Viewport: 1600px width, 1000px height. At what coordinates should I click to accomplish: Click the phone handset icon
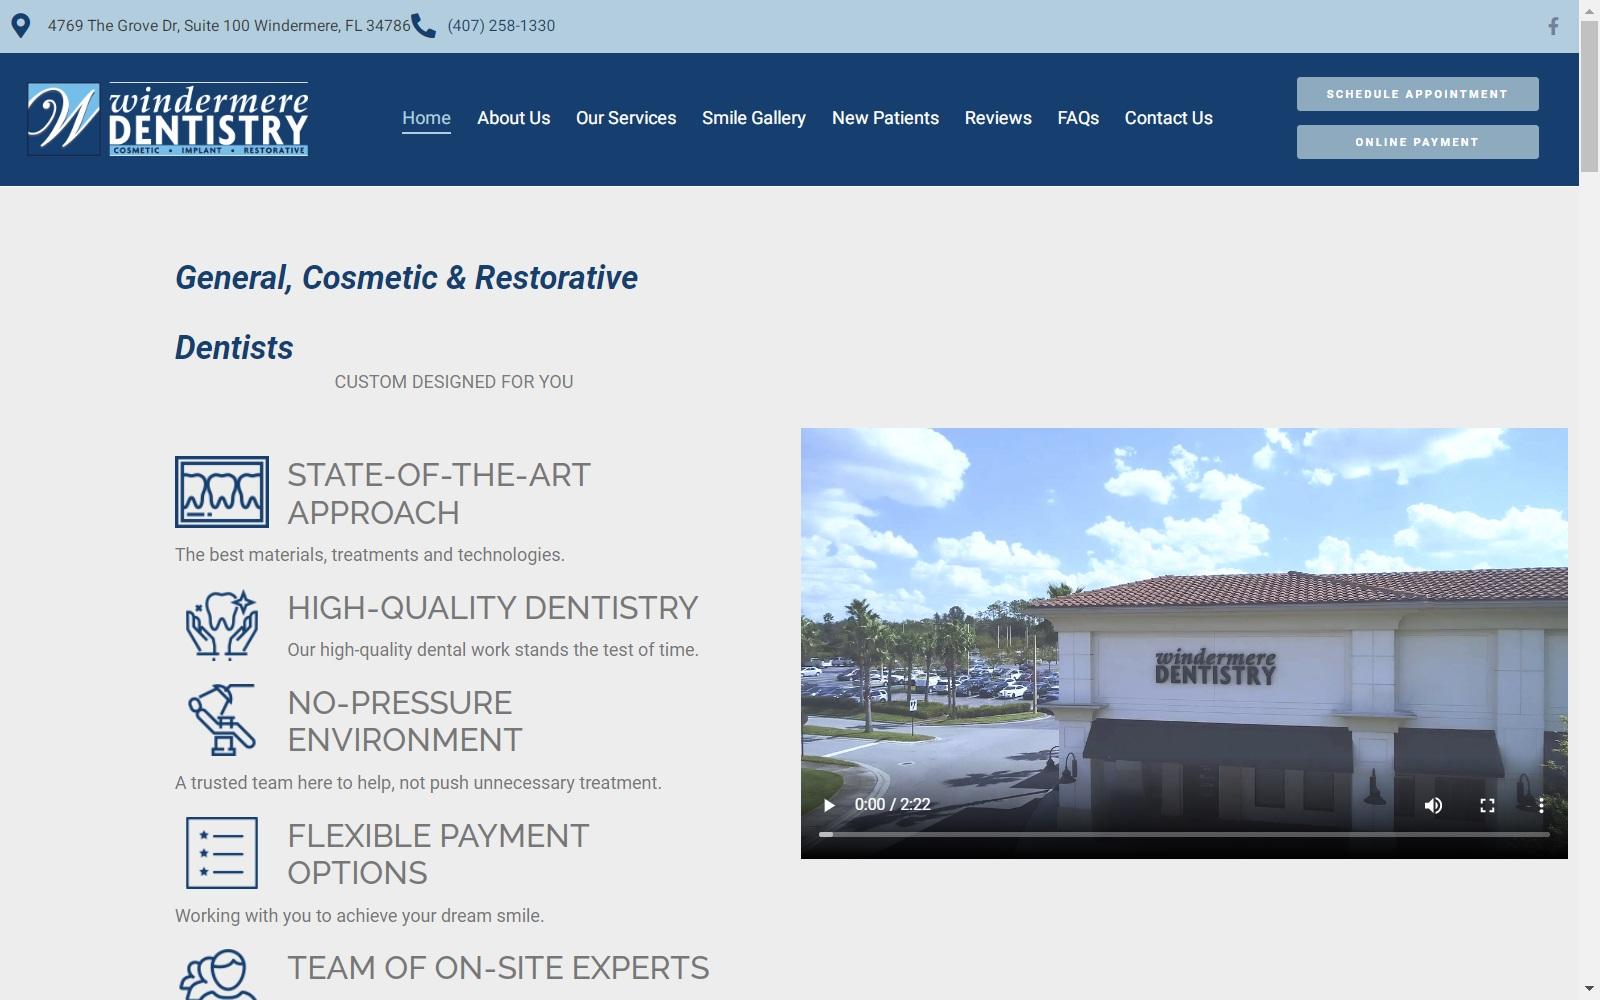pyautogui.click(x=424, y=26)
